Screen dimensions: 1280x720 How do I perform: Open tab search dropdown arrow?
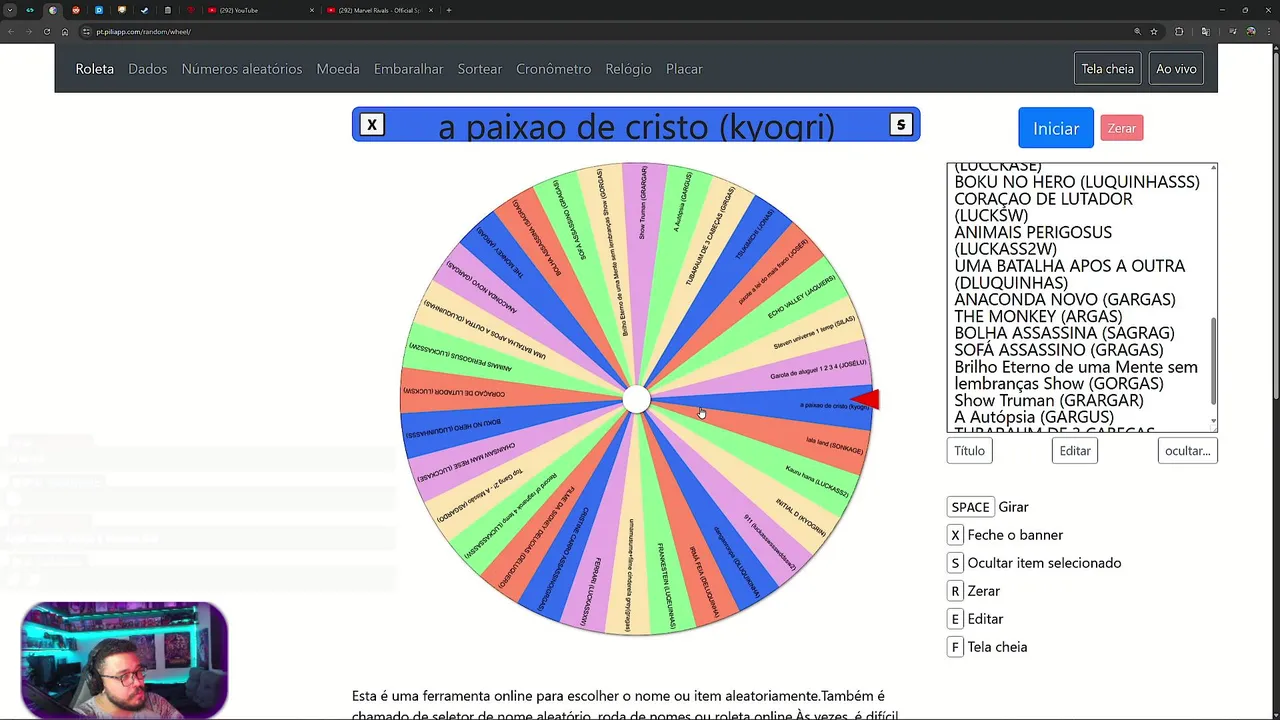pyautogui.click(x=10, y=10)
